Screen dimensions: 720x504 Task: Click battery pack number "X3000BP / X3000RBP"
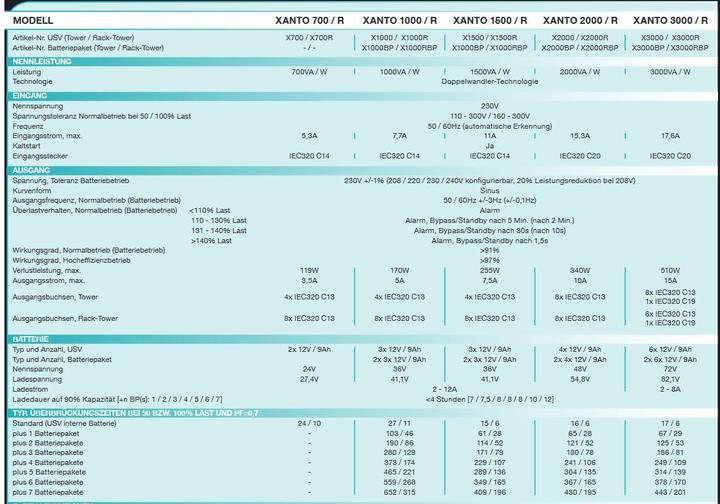[x=670, y=48]
